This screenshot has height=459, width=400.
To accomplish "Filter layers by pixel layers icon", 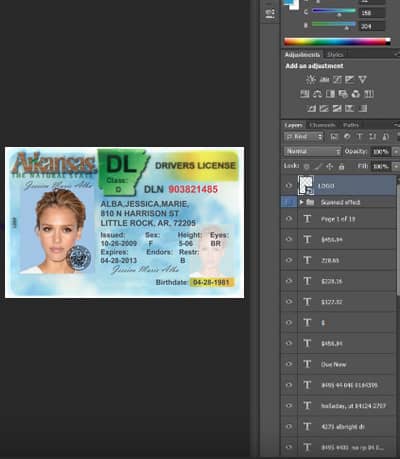I will pos(334,136).
